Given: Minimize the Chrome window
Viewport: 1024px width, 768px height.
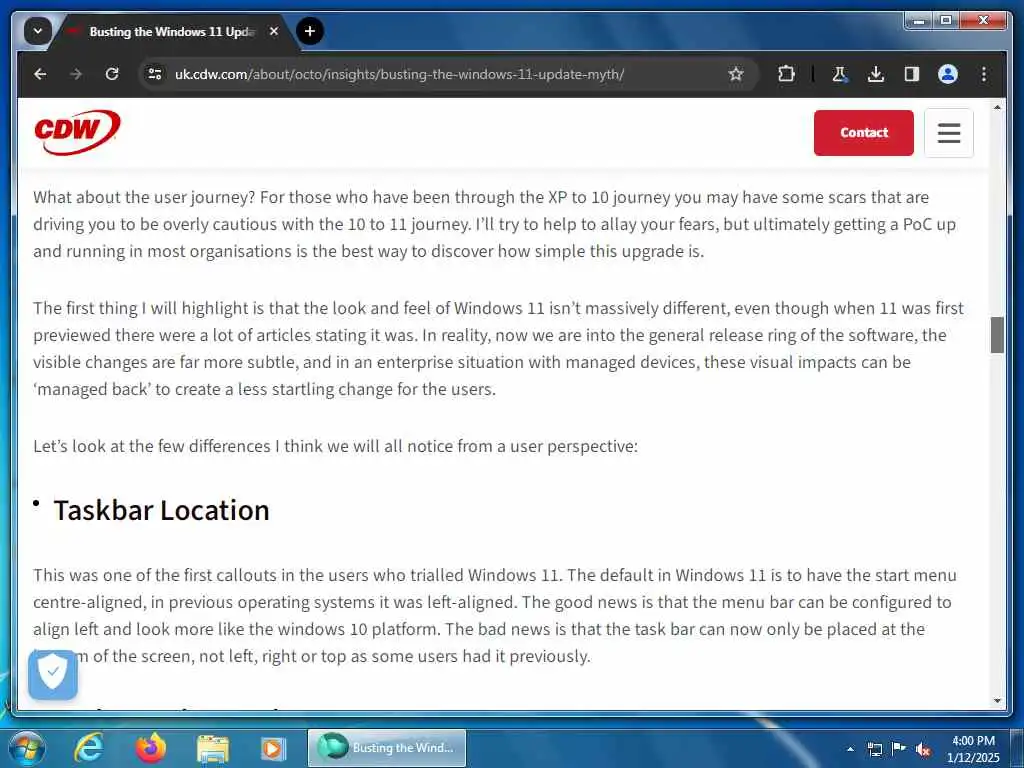Looking at the screenshot, I should [x=919, y=21].
